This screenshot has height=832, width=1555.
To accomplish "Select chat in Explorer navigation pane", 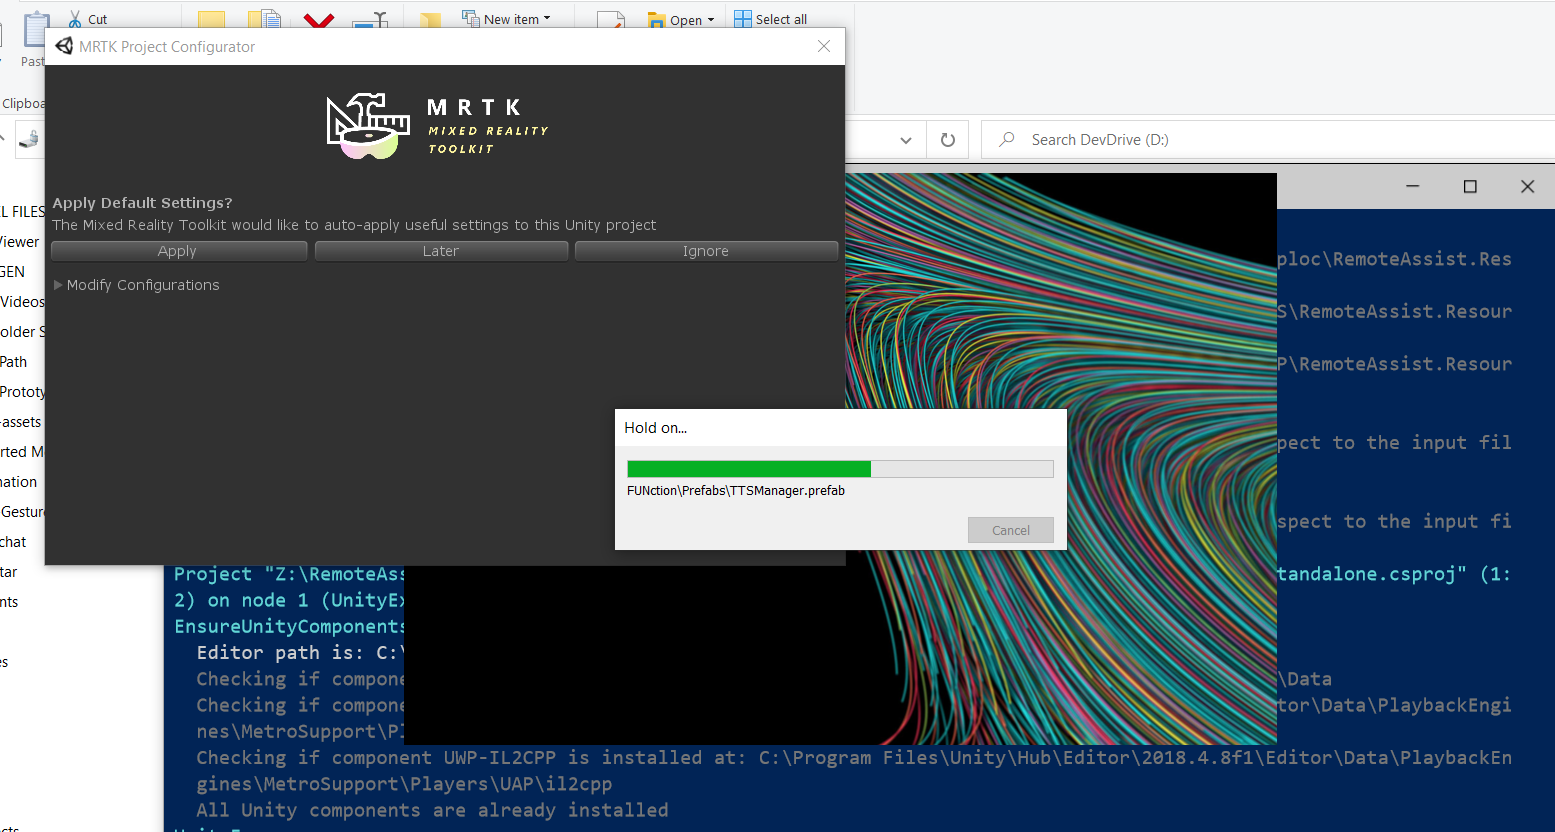I will point(14,541).
